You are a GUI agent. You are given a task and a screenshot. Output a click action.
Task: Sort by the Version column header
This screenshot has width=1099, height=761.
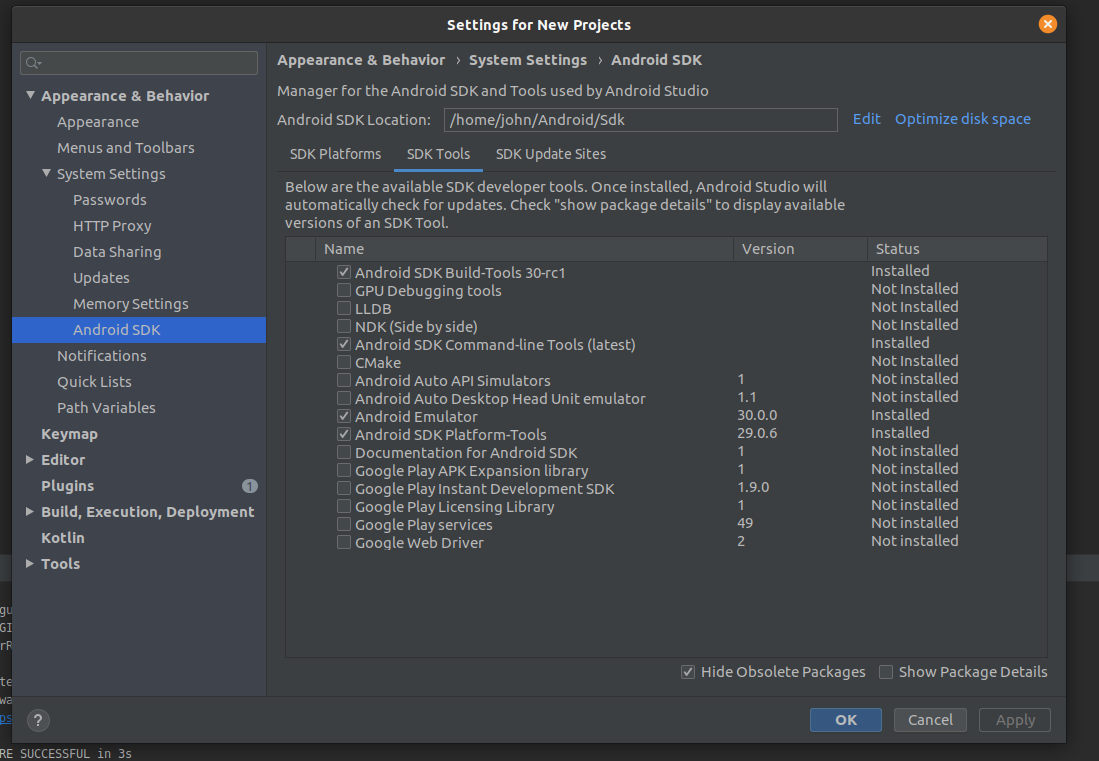(800, 249)
